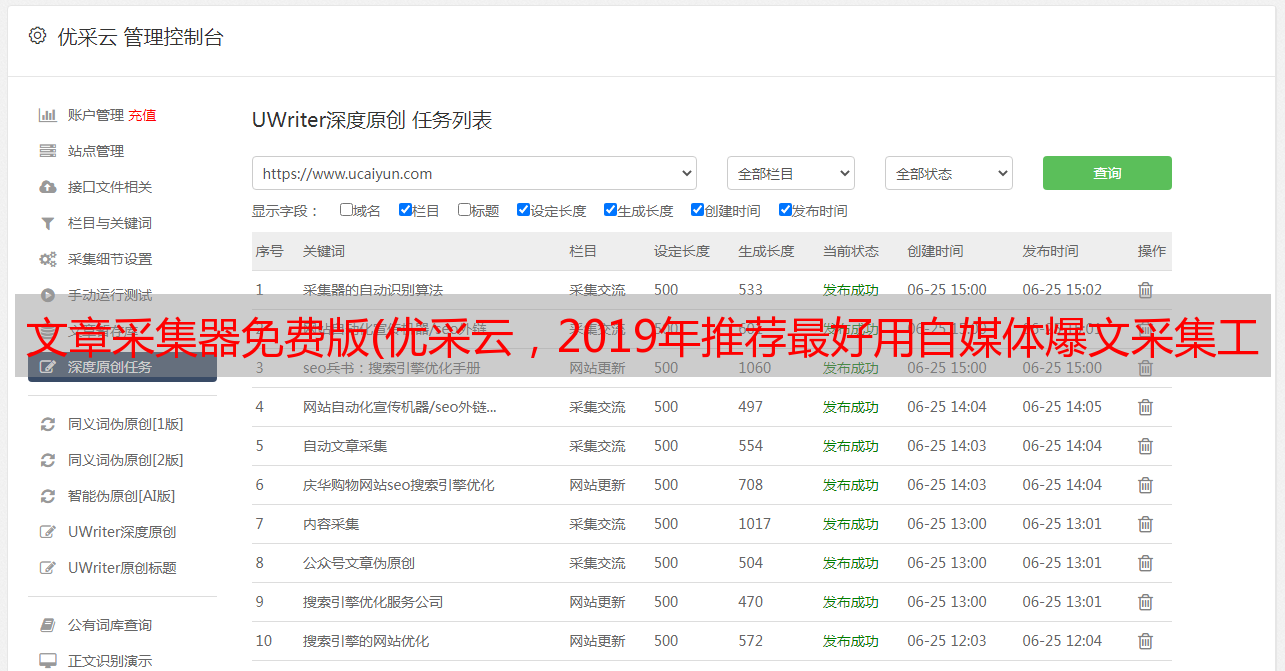Viewport: 1285px width, 671px height.
Task: Click the cloud upload icon for 接口文件相关
Action: [47, 187]
